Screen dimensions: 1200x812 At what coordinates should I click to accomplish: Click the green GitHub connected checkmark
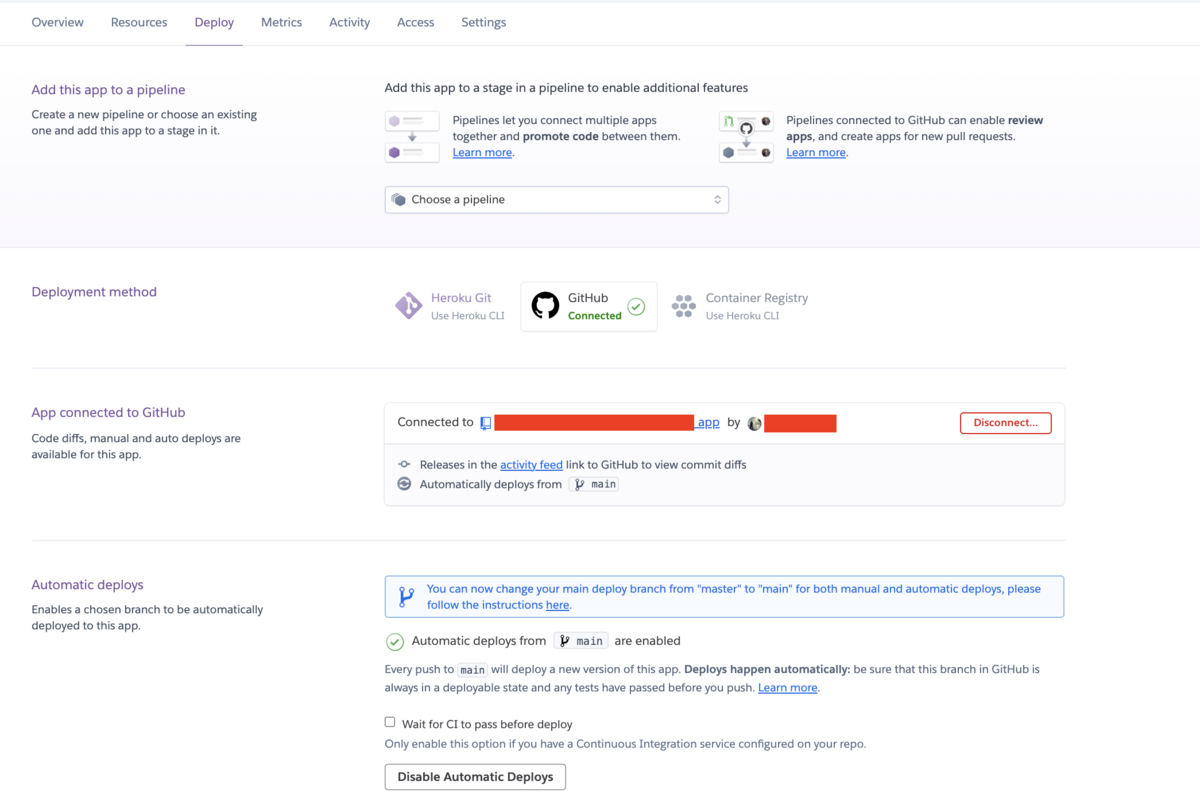tap(636, 307)
